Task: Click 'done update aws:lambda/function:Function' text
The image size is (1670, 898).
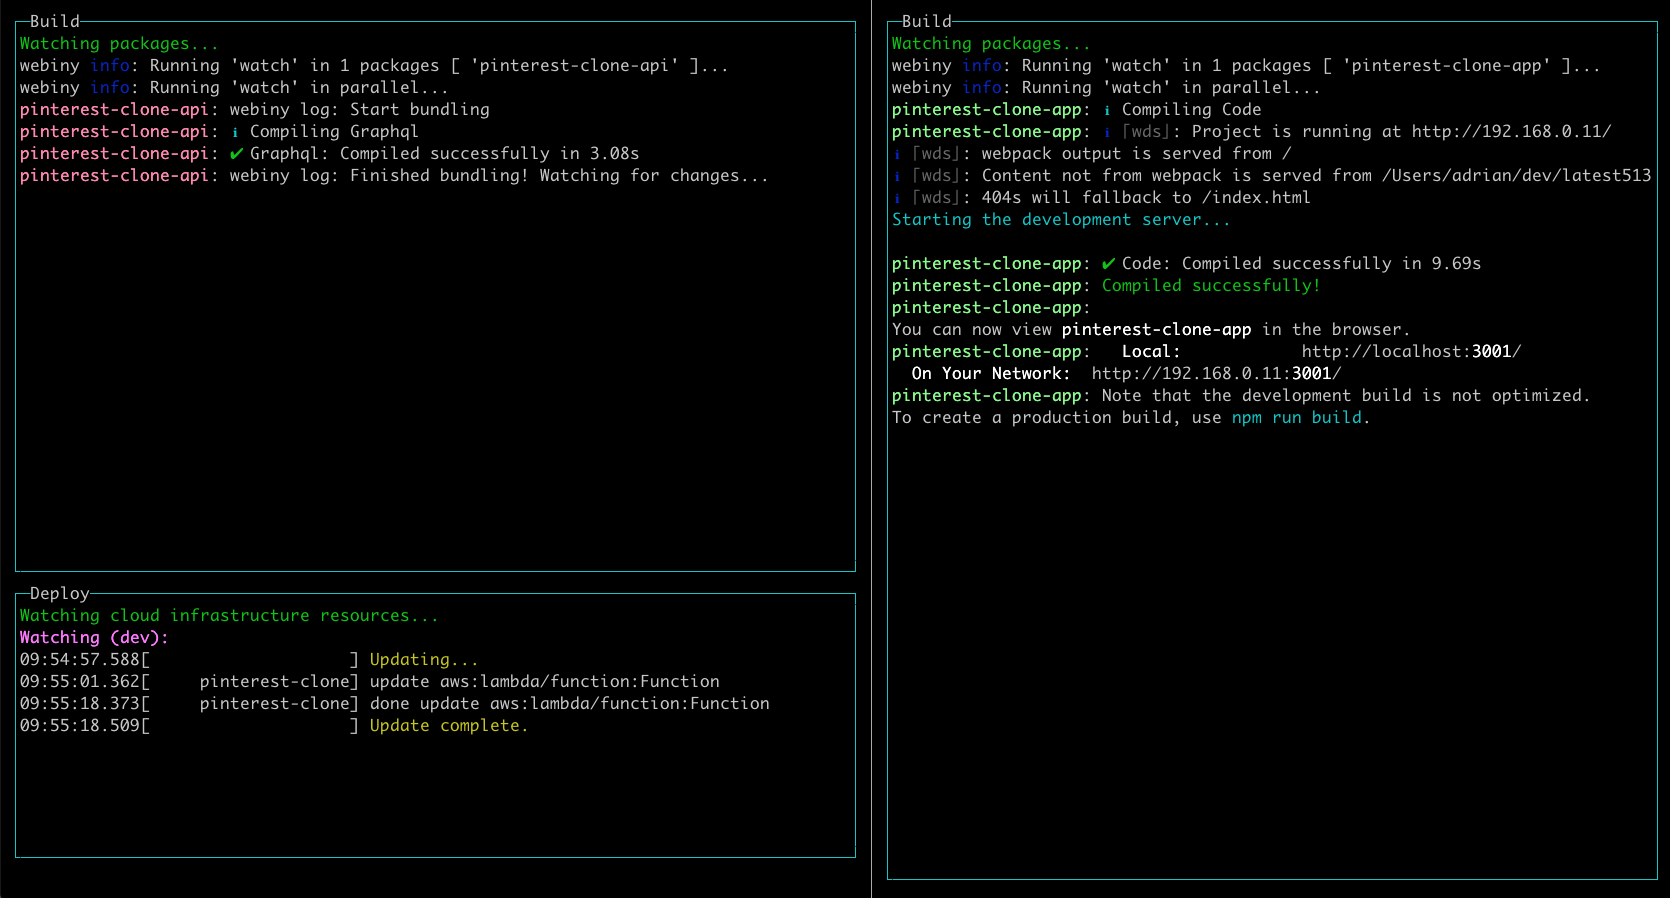Action: coord(570,703)
